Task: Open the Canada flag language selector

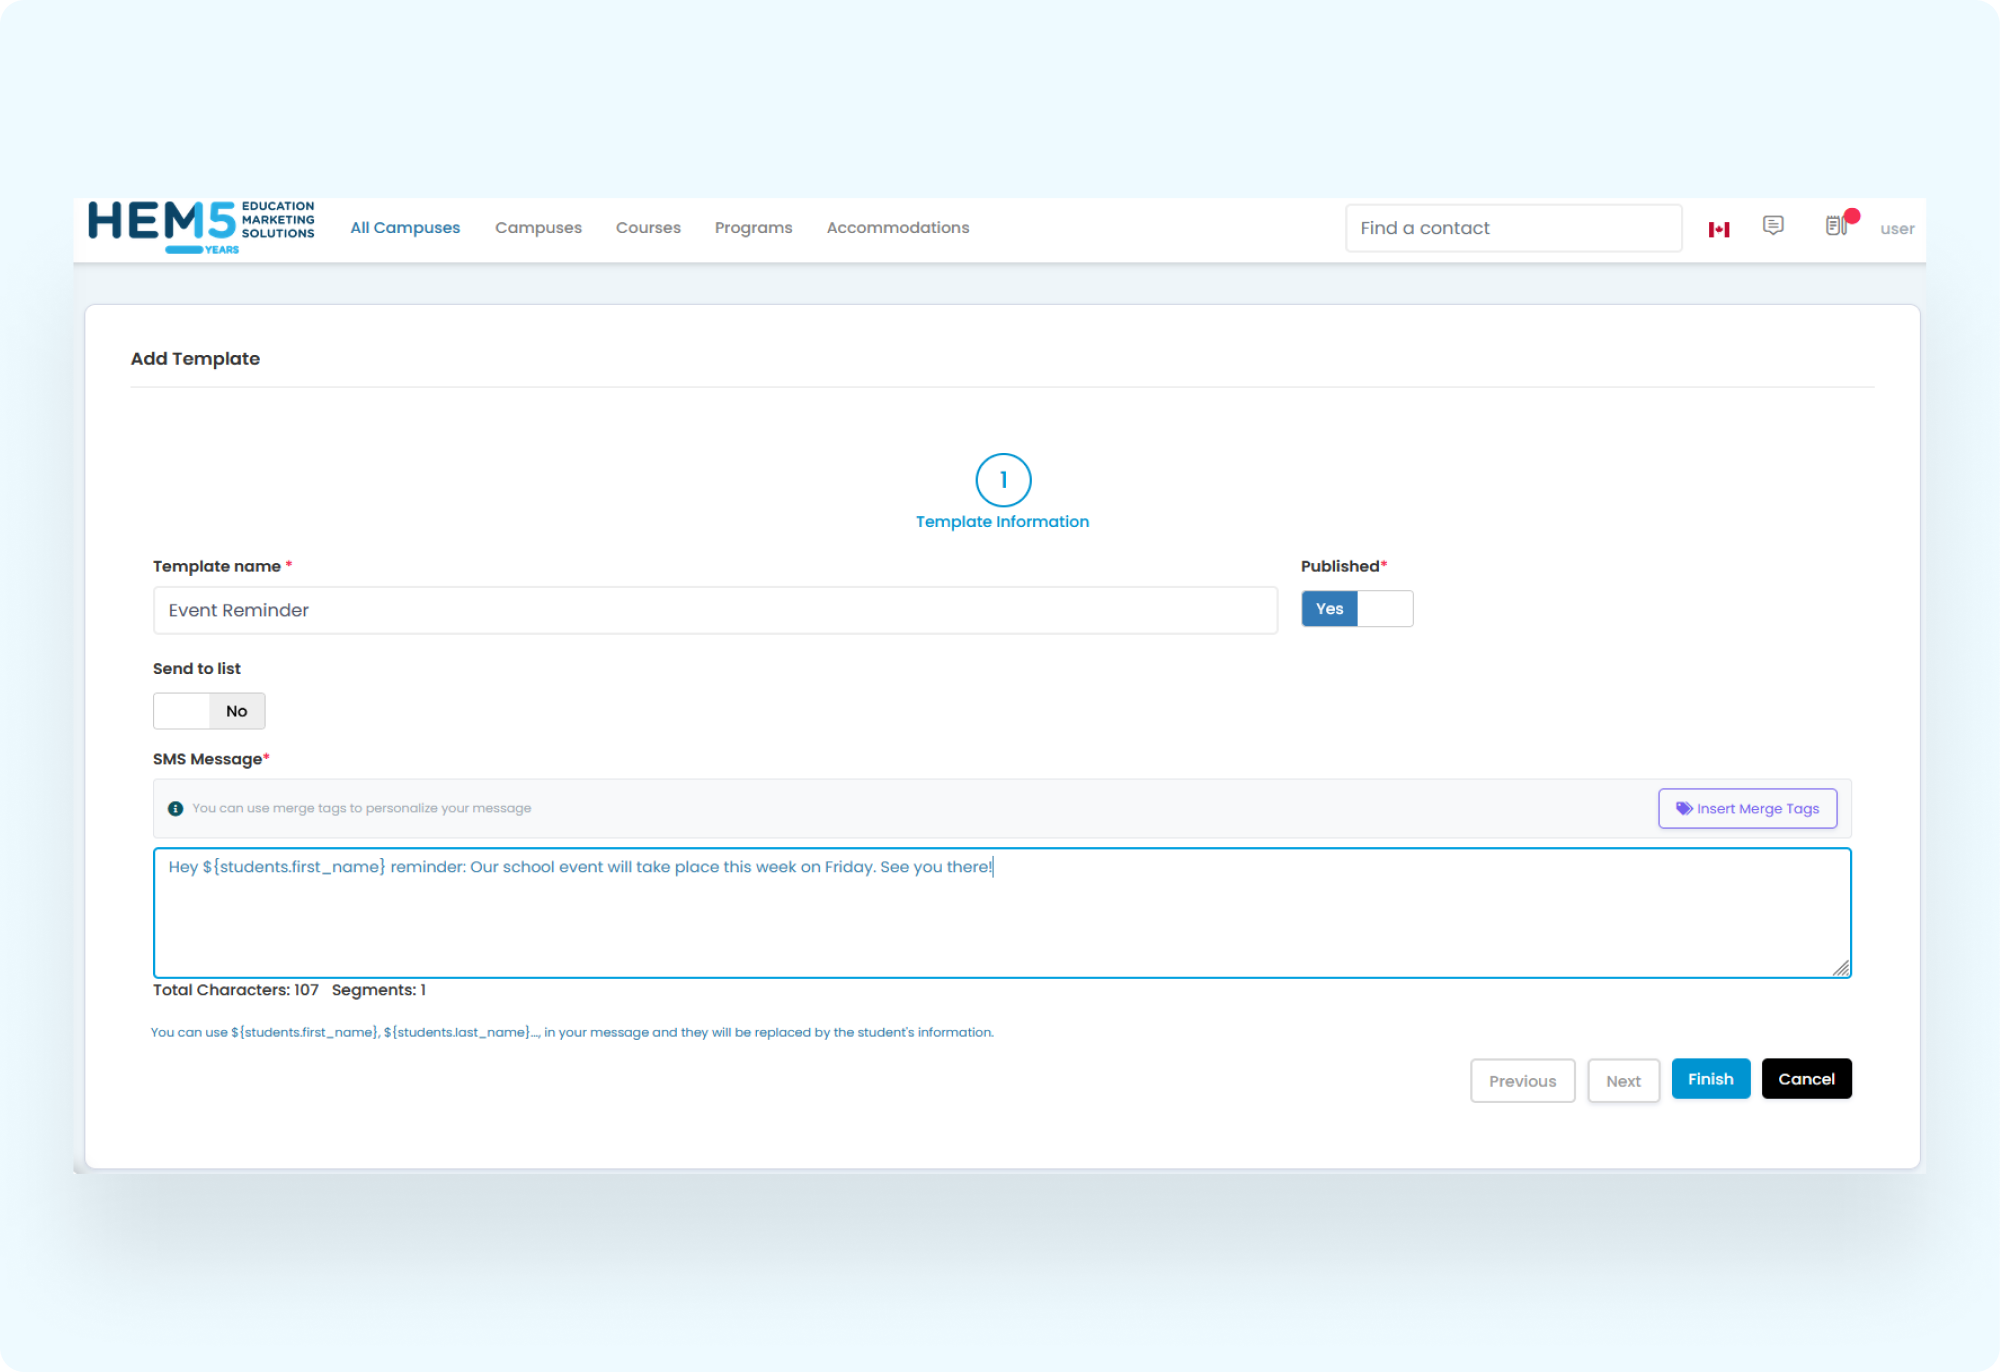Action: pyautogui.click(x=1719, y=229)
